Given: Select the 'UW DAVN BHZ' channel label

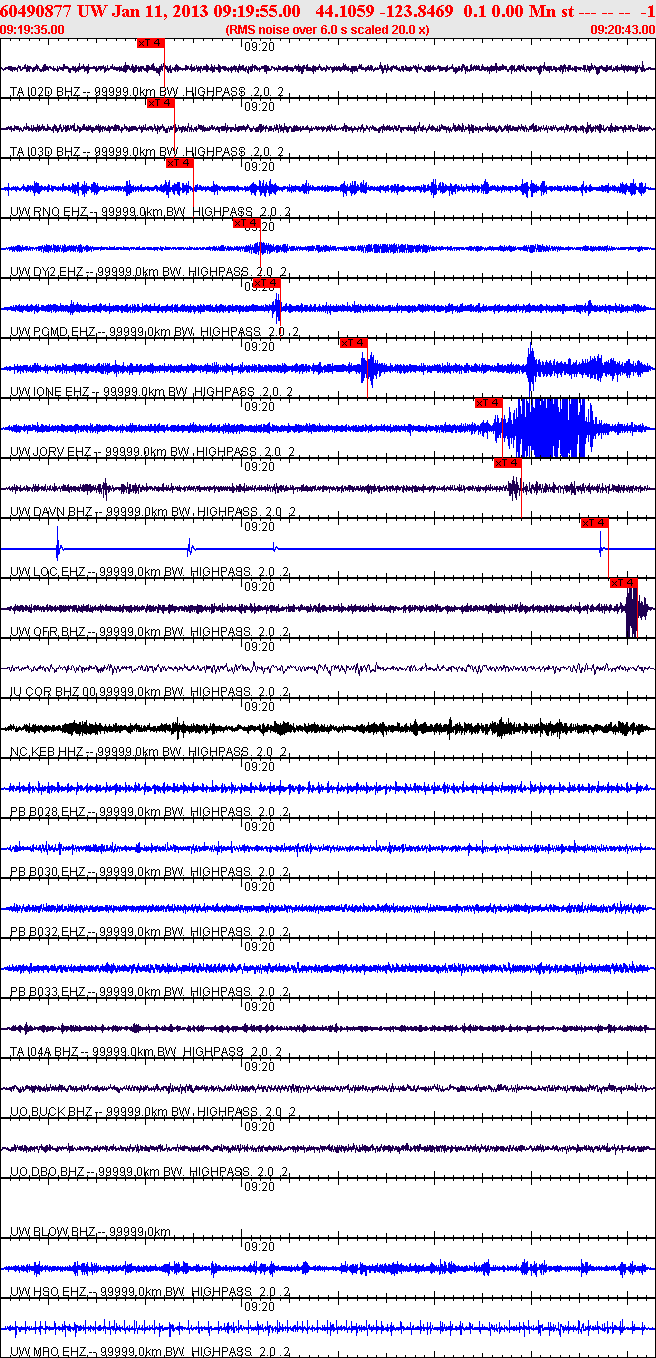Looking at the screenshot, I should [52, 512].
